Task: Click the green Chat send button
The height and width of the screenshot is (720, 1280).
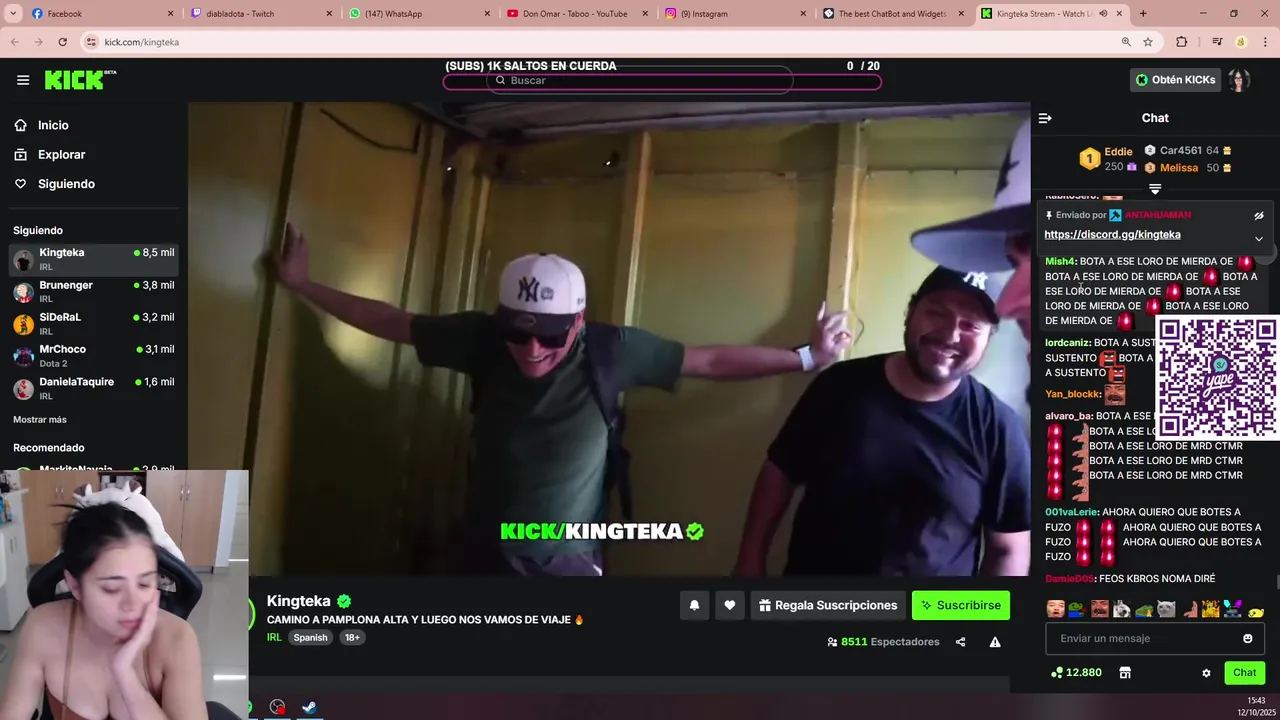Action: click(x=1244, y=673)
